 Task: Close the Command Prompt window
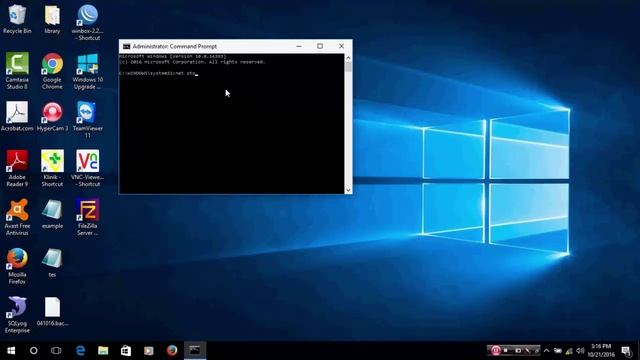coord(342,46)
